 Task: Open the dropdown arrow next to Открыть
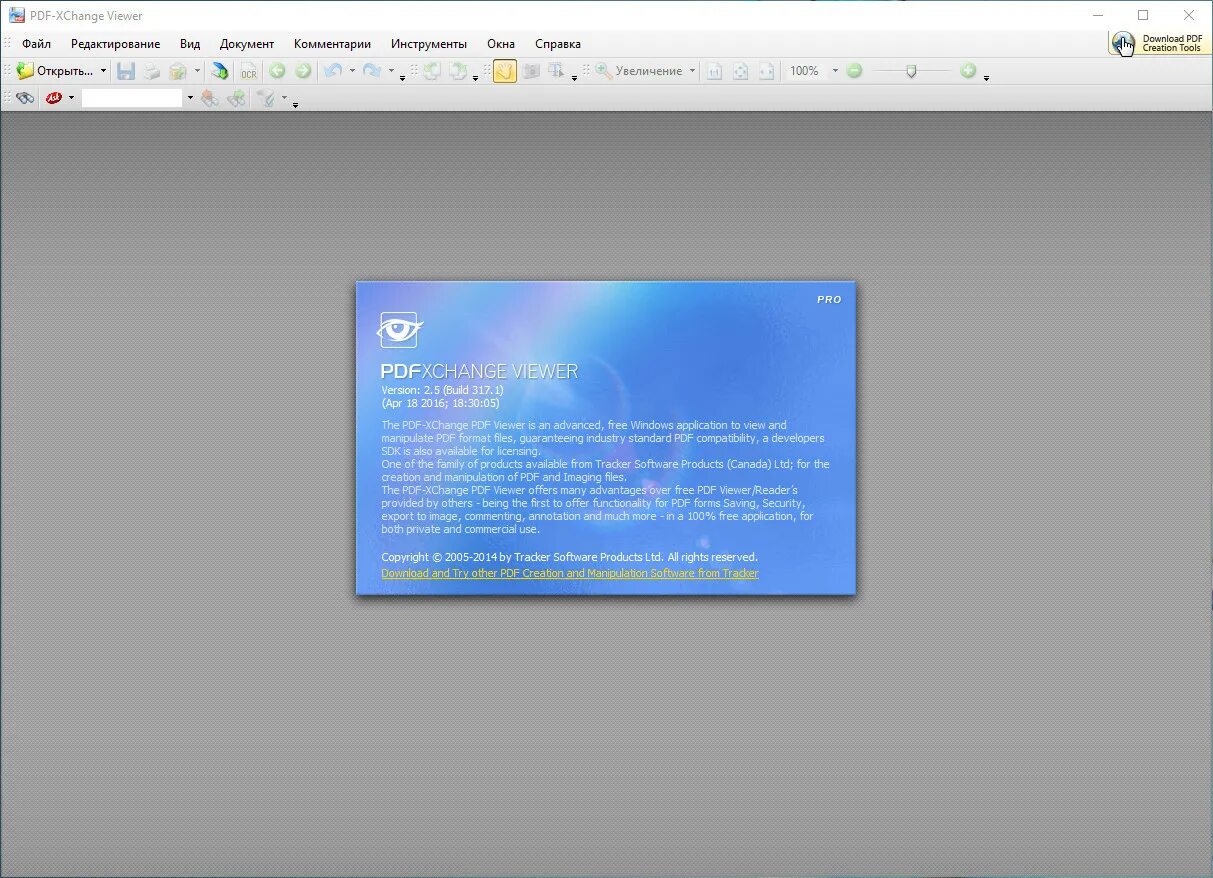(103, 71)
